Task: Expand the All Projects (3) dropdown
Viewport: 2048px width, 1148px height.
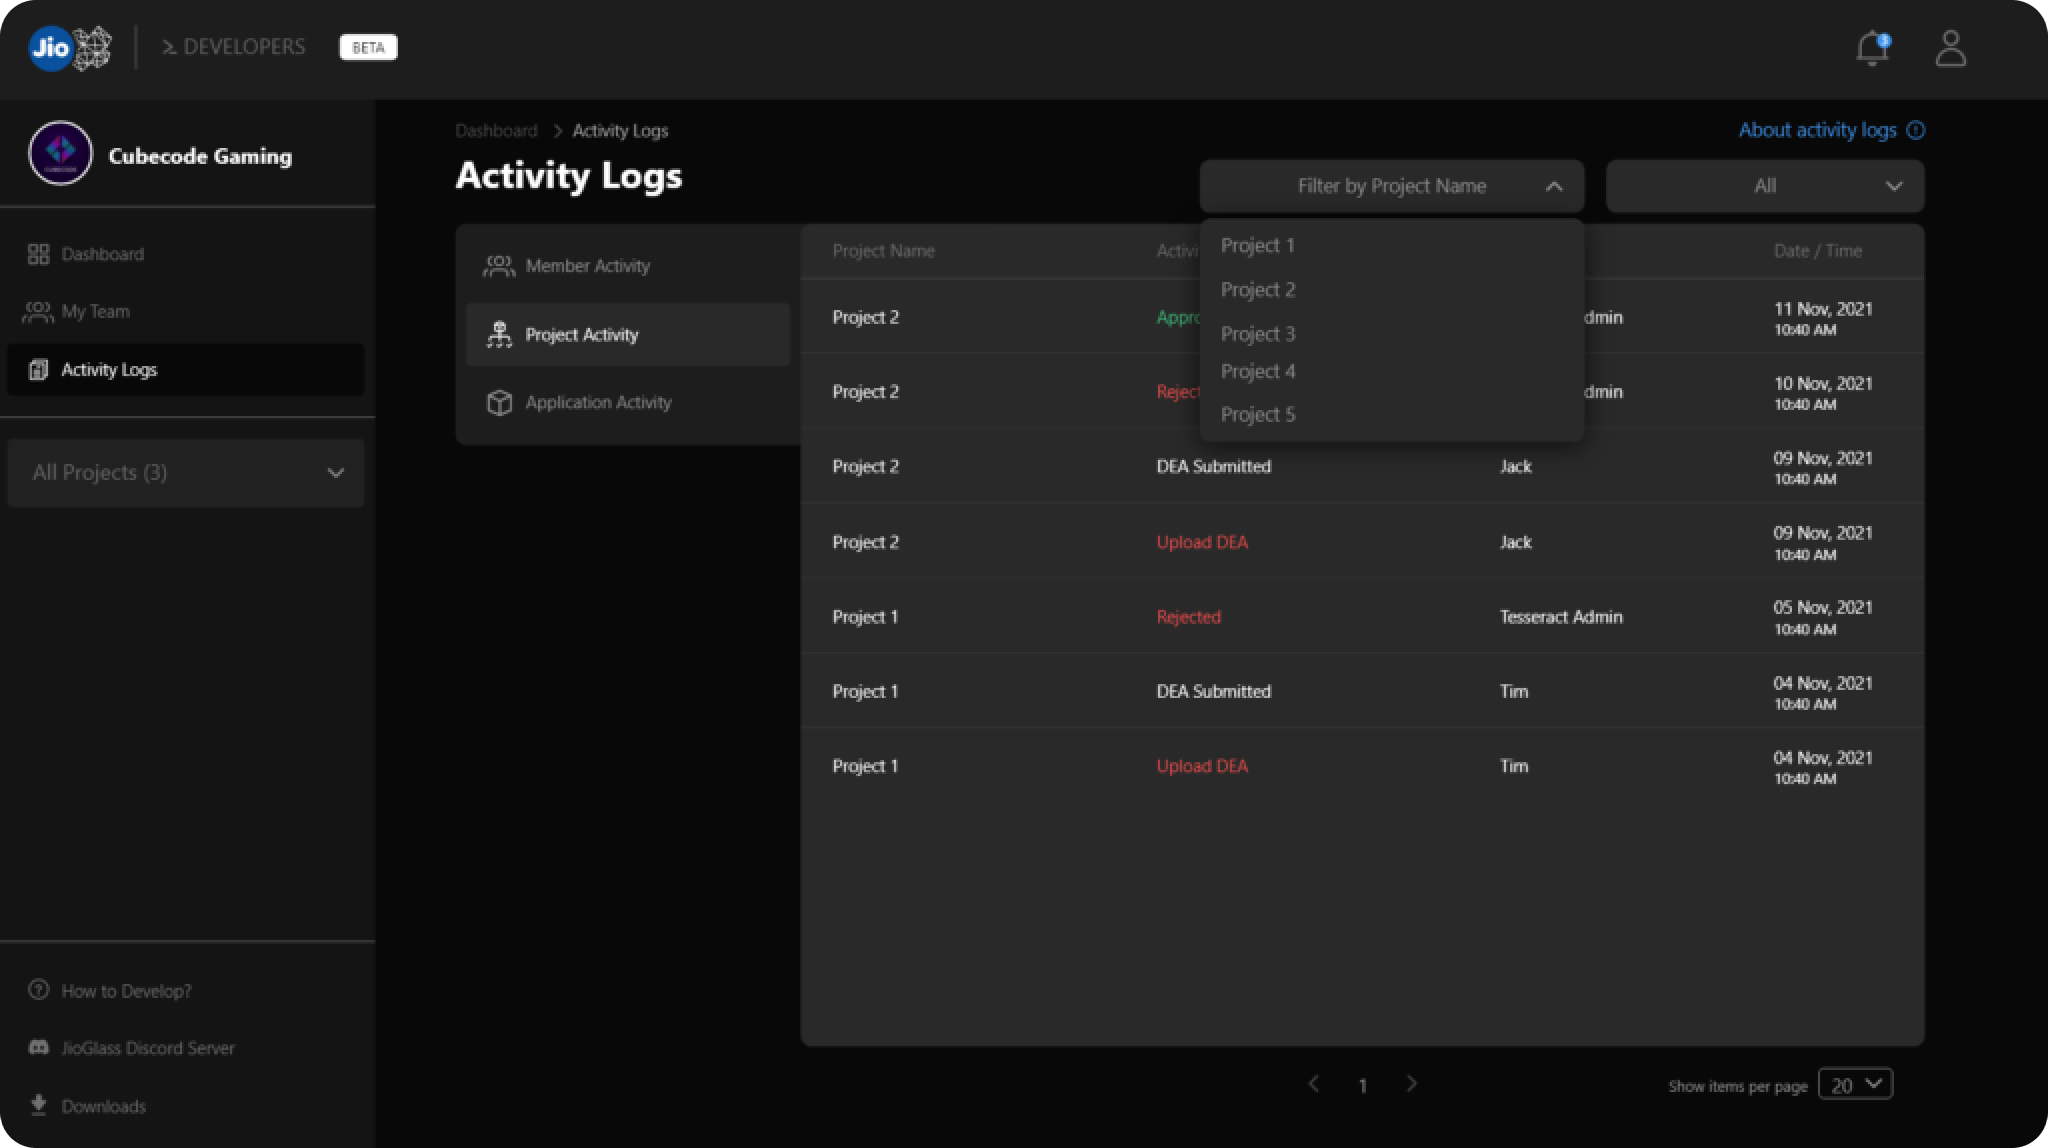Action: point(186,473)
